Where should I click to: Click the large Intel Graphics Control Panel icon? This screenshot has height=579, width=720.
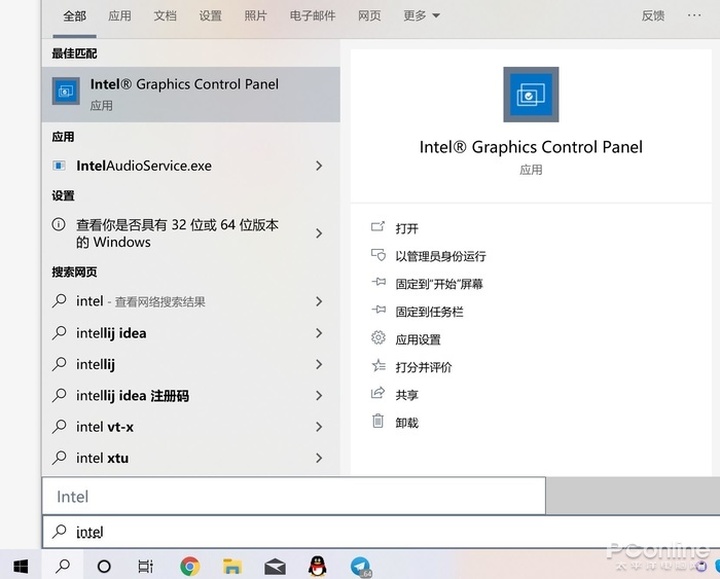coord(531,95)
